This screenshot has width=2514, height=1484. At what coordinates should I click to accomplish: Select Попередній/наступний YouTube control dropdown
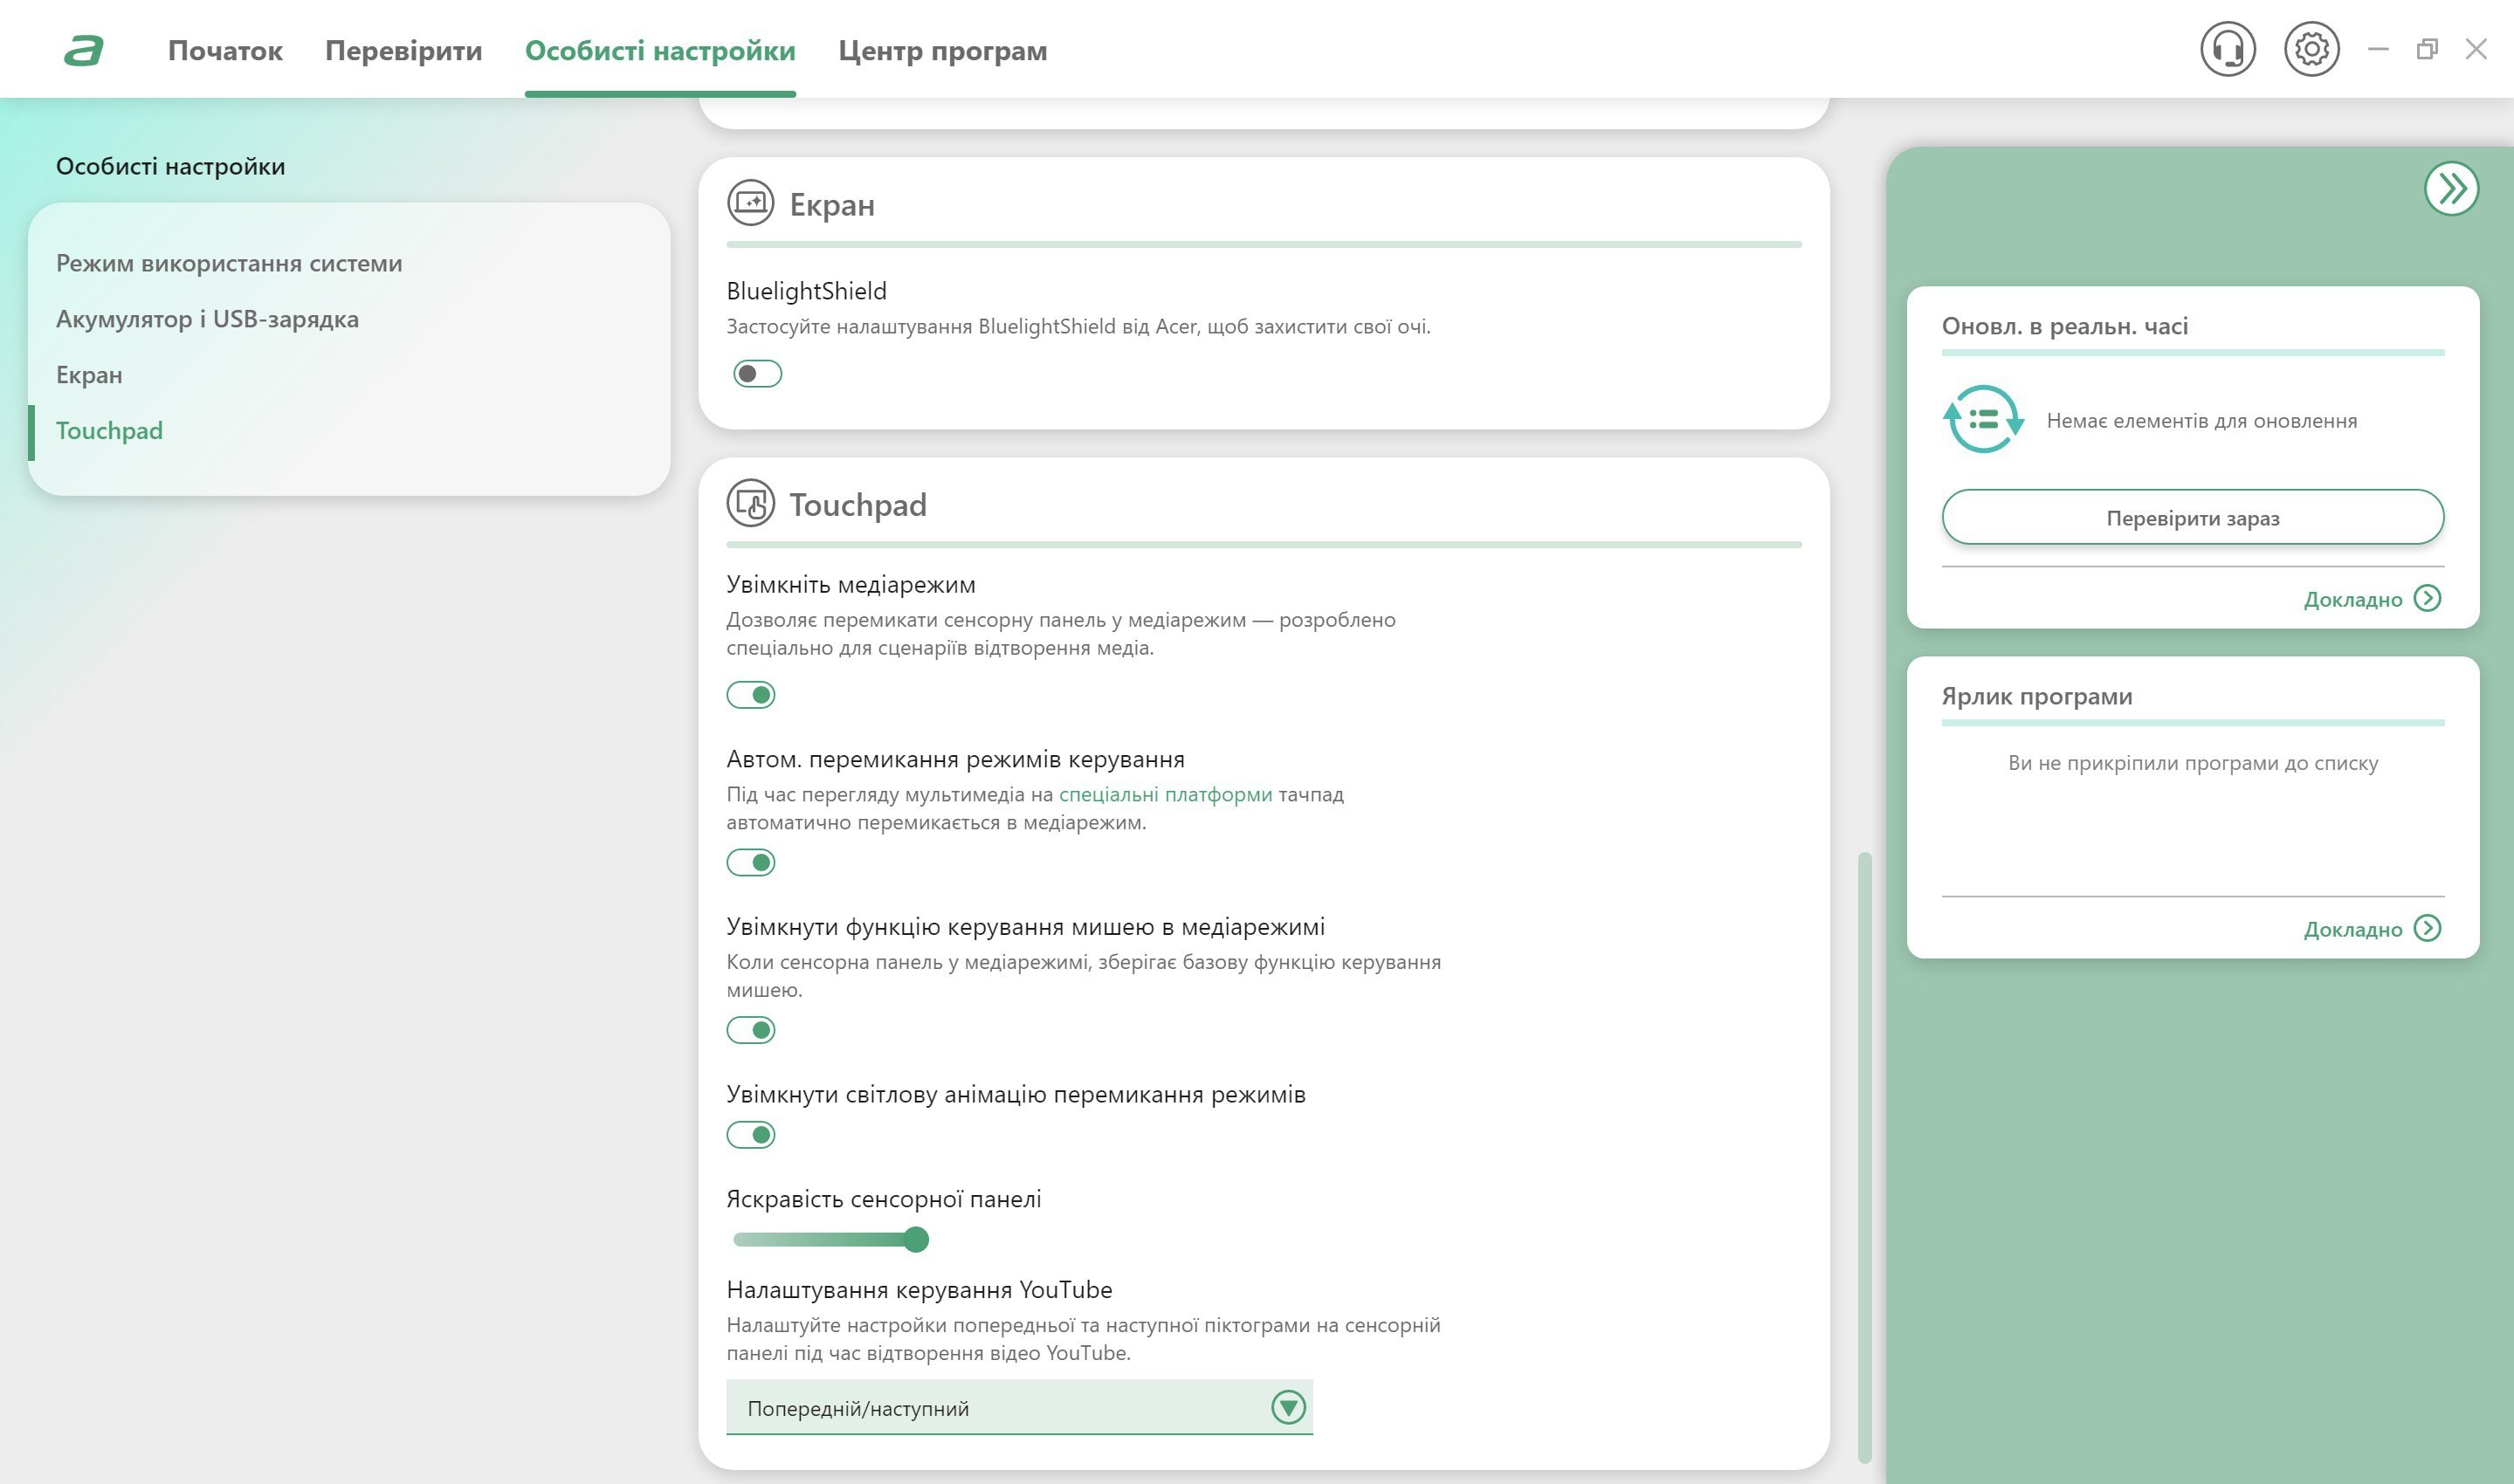[x=1019, y=1408]
